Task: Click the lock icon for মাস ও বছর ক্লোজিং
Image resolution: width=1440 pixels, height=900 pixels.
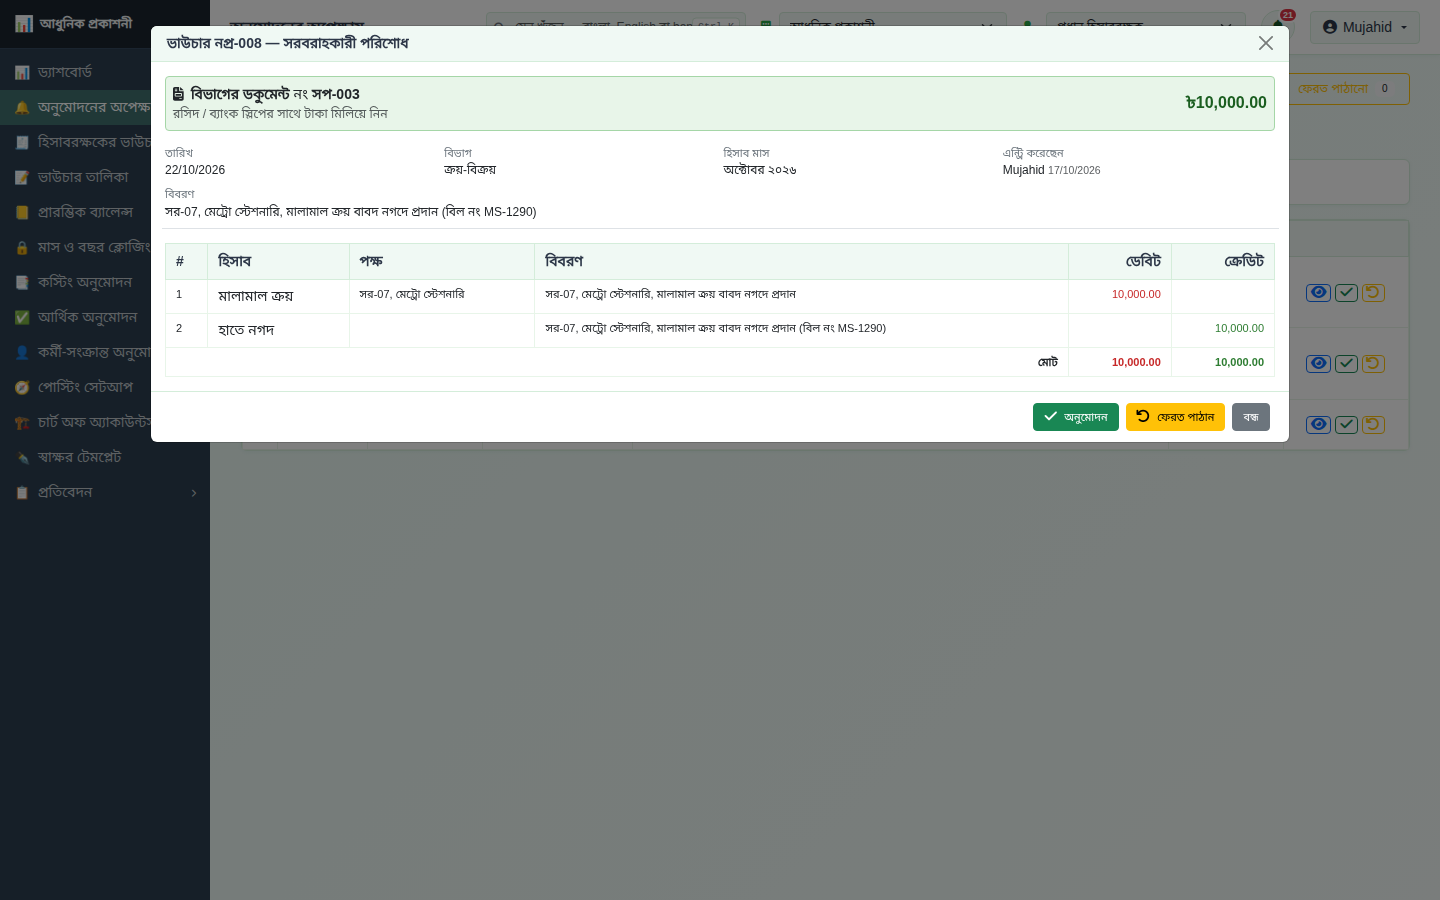Action: click(x=22, y=247)
